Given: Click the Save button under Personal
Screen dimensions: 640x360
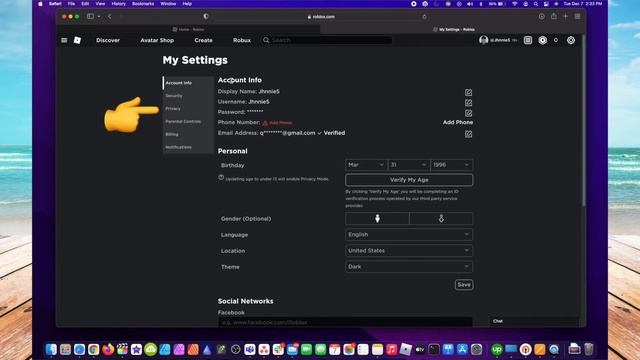Looking at the screenshot, I should (464, 284).
